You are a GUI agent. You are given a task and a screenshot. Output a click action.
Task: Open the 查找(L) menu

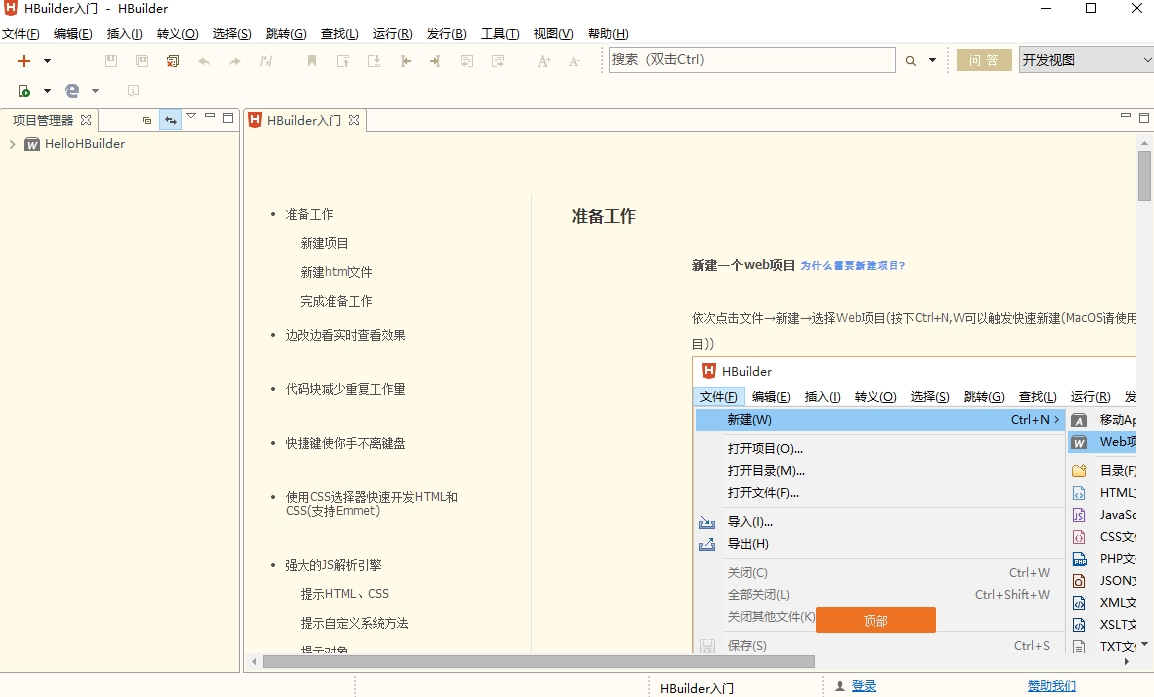point(339,34)
